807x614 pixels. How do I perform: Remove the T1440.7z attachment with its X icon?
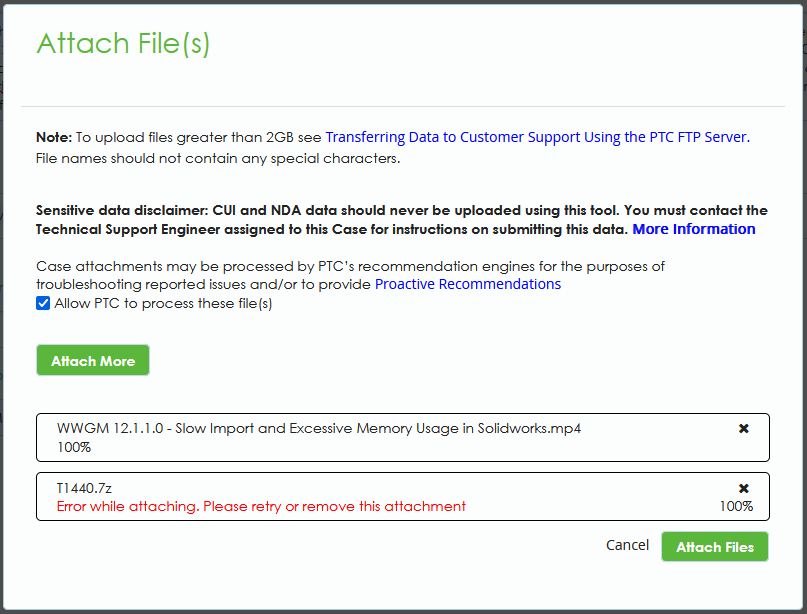[x=743, y=488]
